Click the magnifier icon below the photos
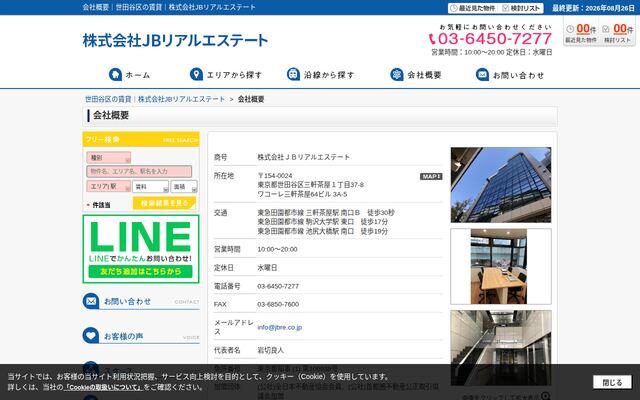This screenshot has width=640, height=400. 545,396
